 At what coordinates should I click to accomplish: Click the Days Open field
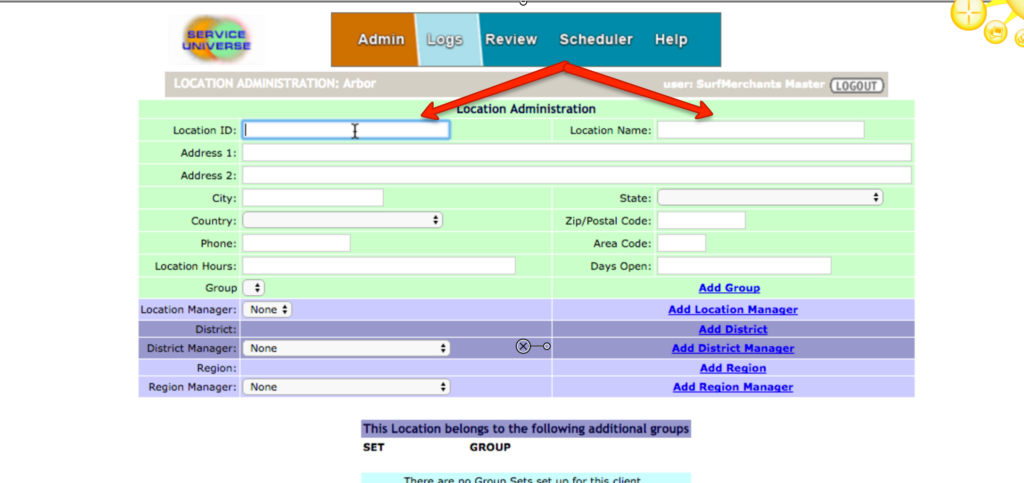(x=744, y=266)
